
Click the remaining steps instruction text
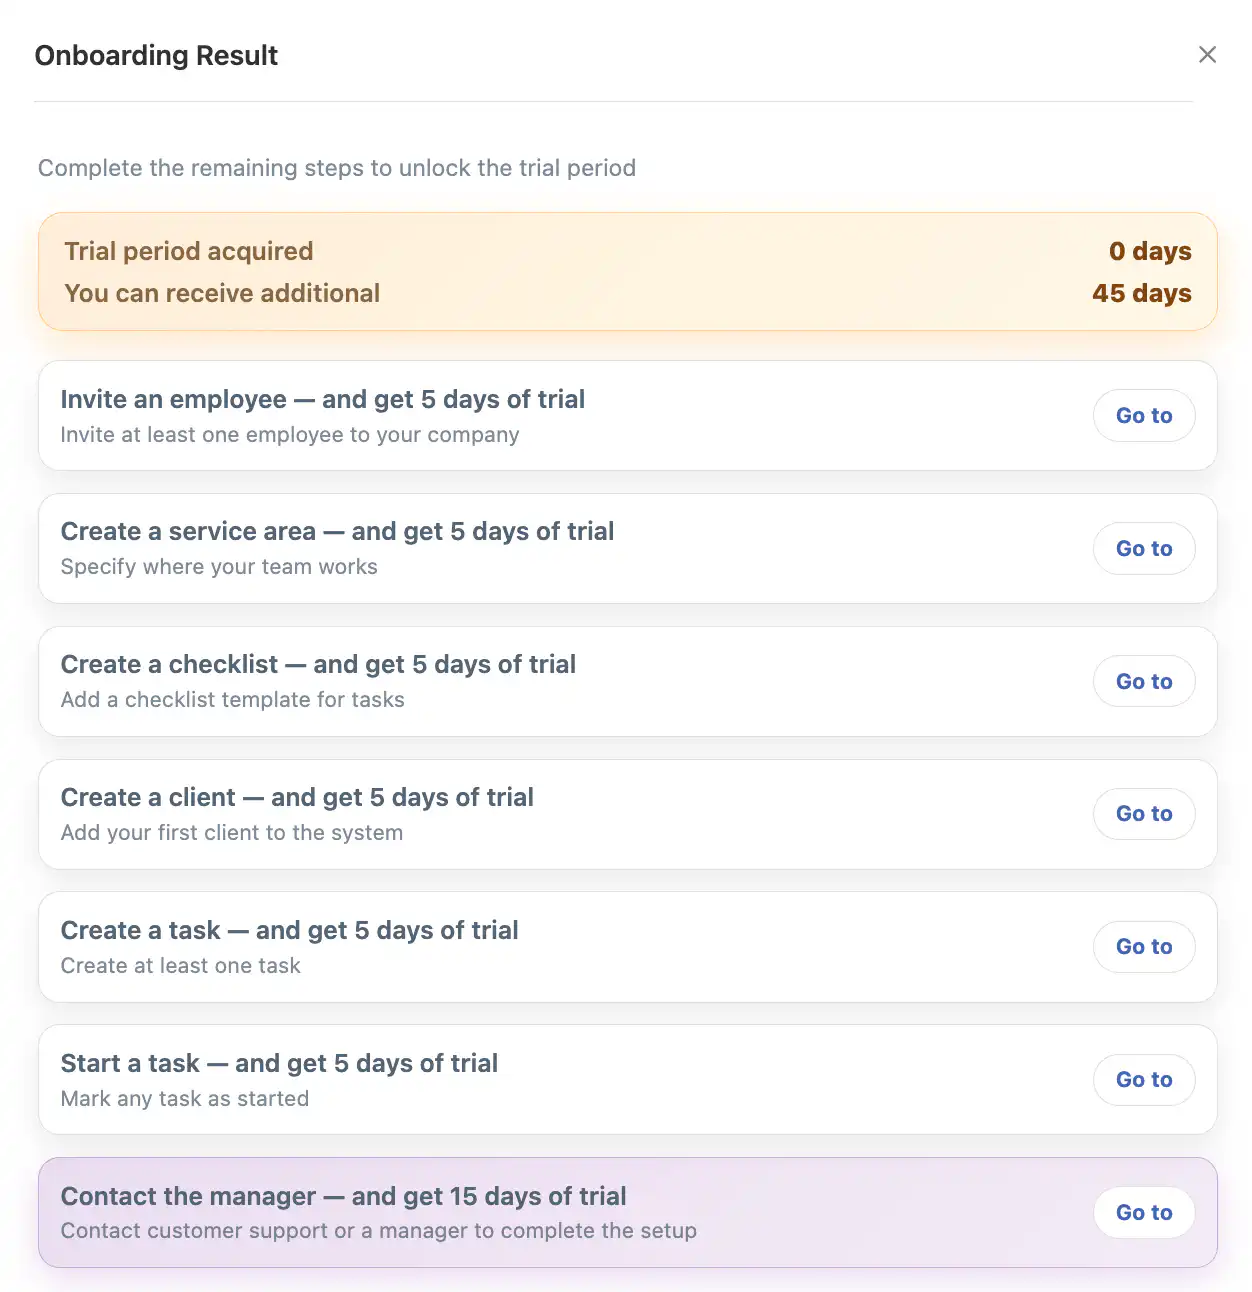pos(336,167)
